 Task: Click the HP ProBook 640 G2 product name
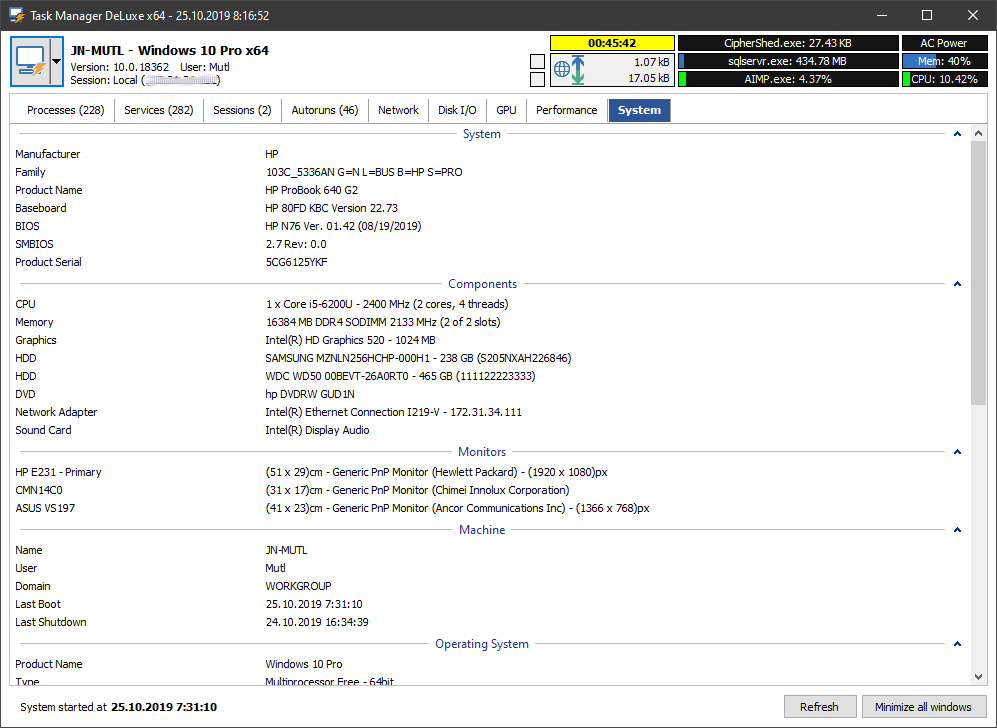312,190
